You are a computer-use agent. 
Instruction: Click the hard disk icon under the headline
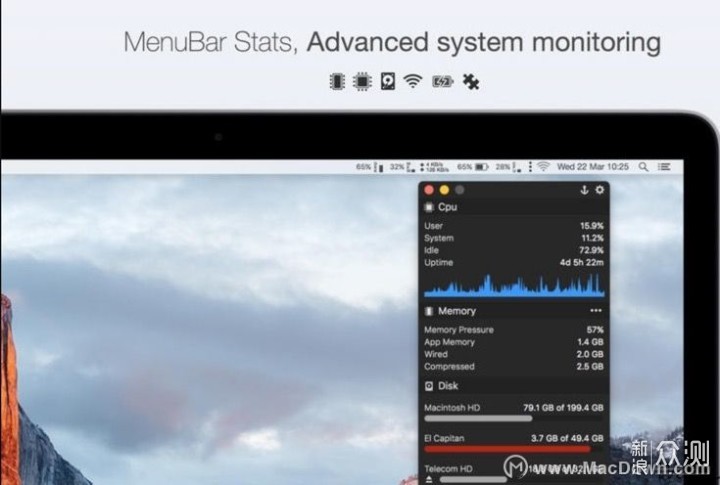[x=388, y=81]
